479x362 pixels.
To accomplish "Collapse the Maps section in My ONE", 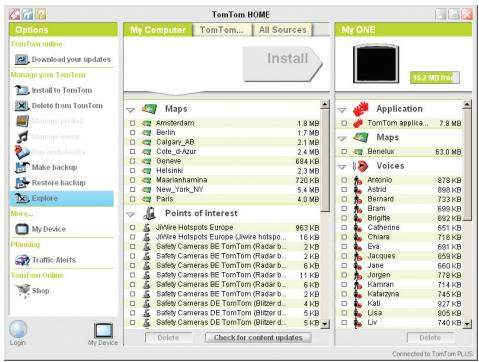I will click(342, 138).
